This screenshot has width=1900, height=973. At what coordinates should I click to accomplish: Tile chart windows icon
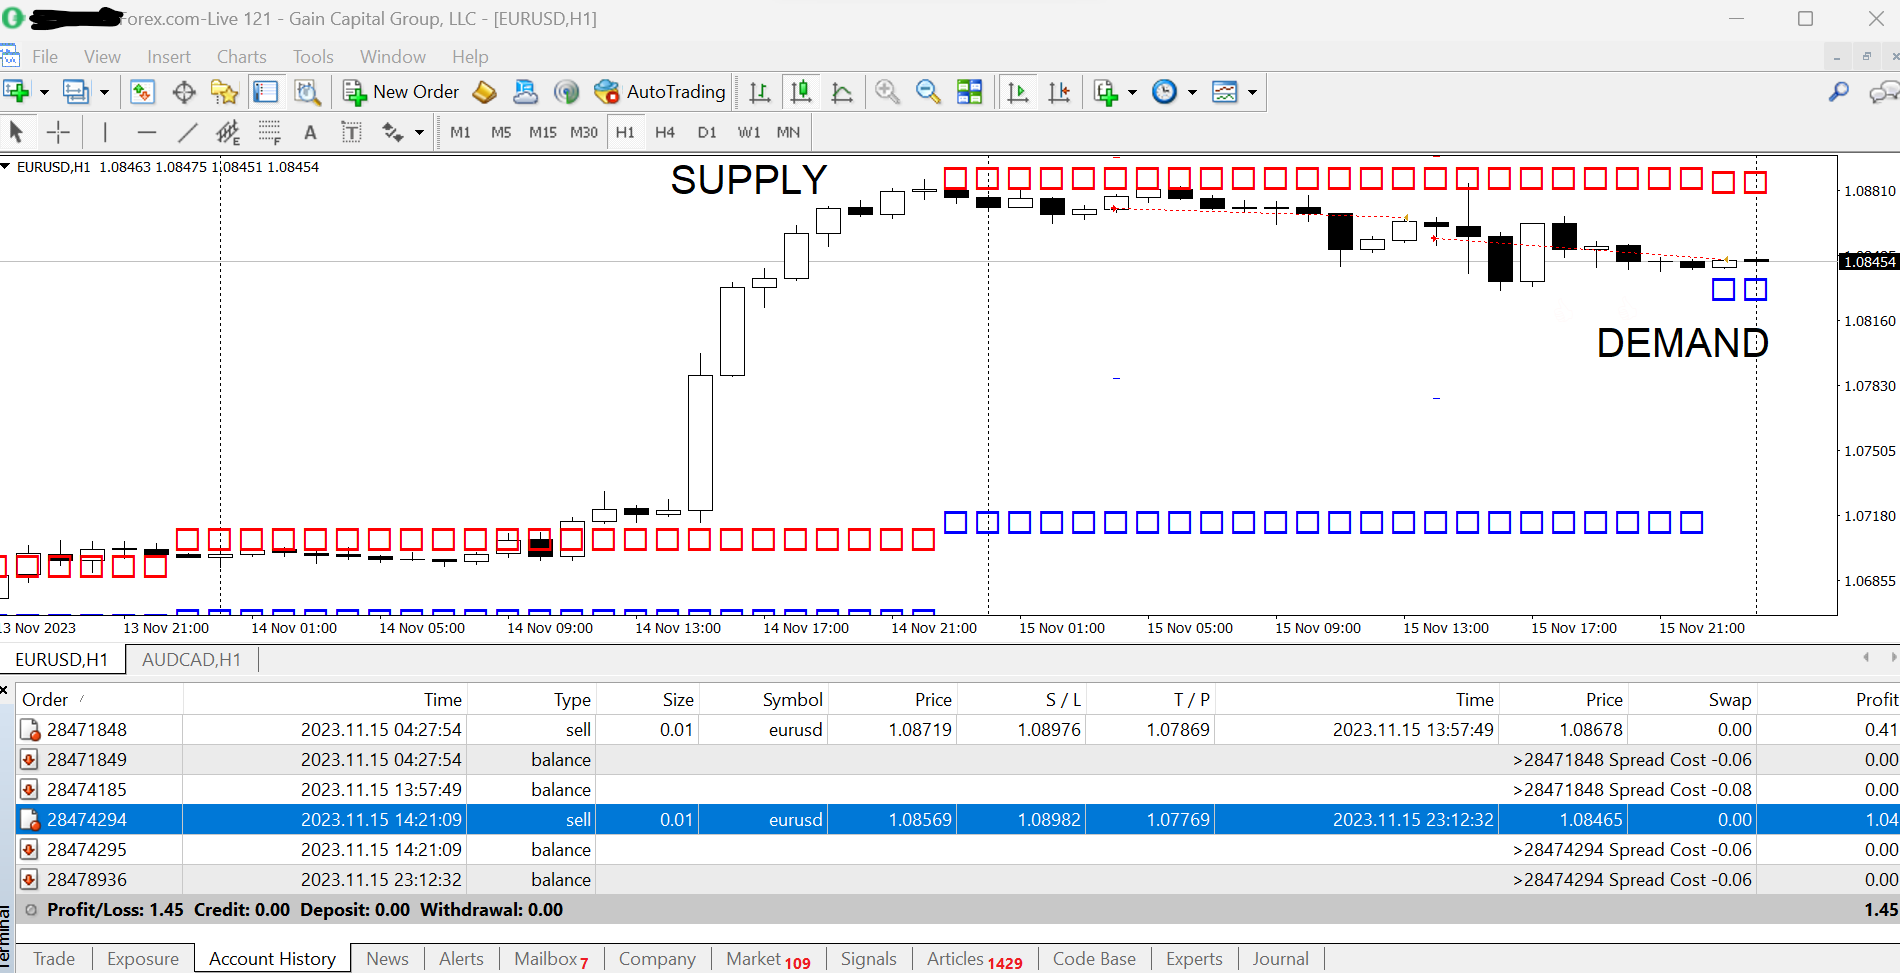click(x=969, y=92)
